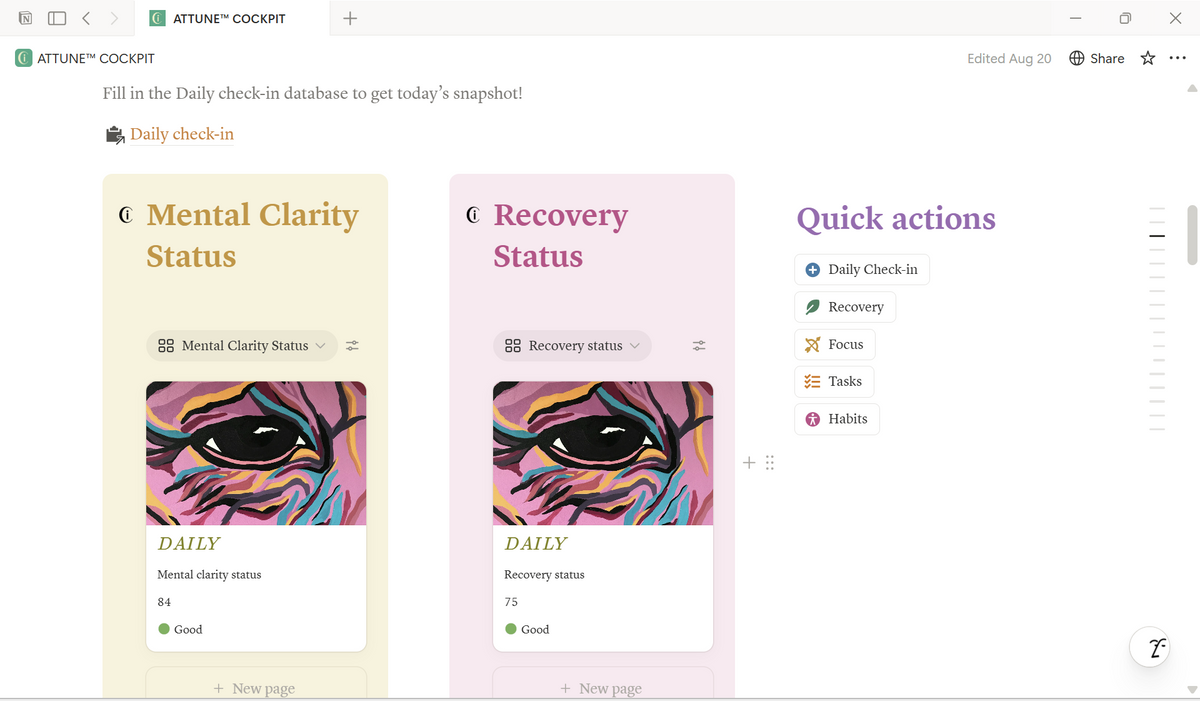The image size is (1200, 701).
Task: Click the logo beside Mental Clarity Status heading
Action: point(126,215)
